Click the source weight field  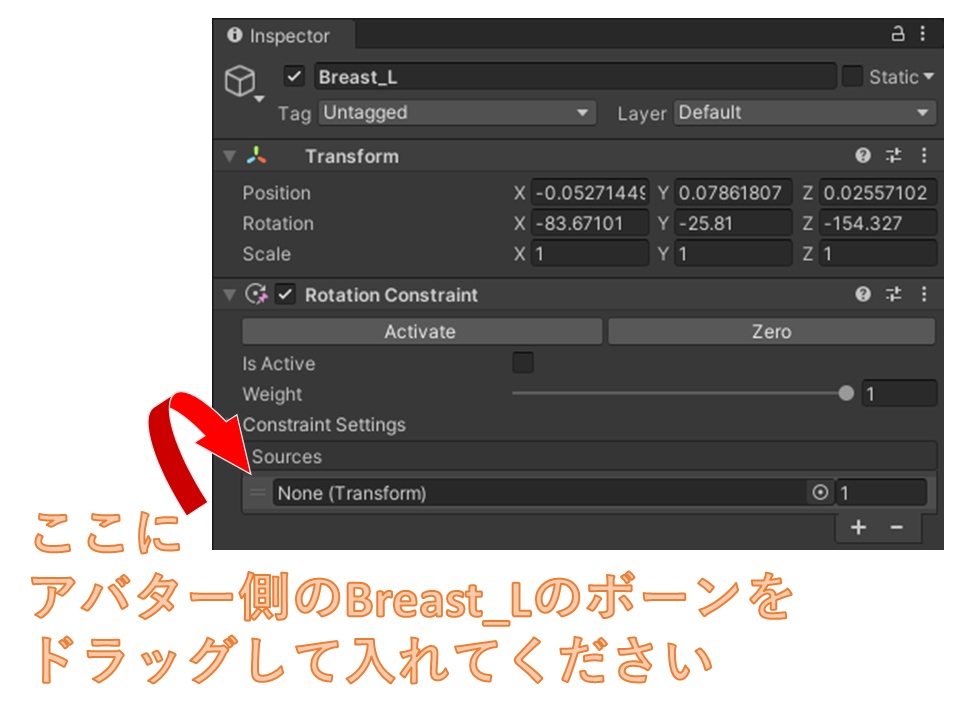click(880, 492)
